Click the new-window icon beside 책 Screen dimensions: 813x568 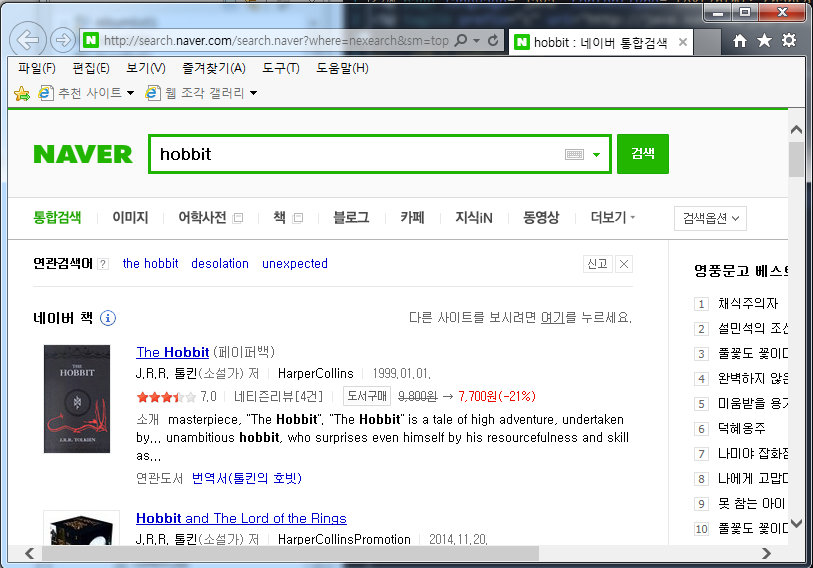click(298, 218)
